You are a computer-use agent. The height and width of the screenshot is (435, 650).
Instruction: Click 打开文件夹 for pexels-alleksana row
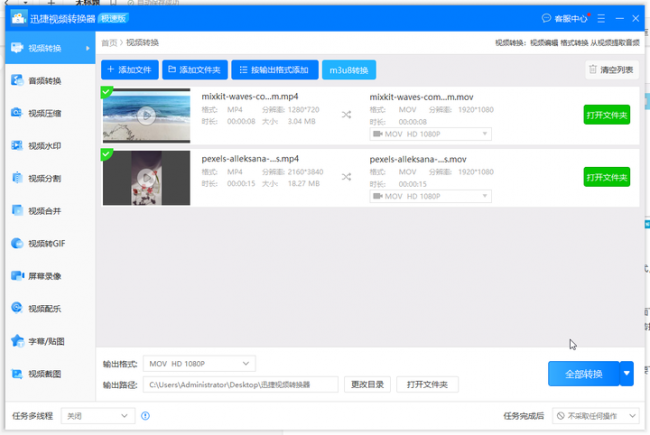[x=606, y=177]
